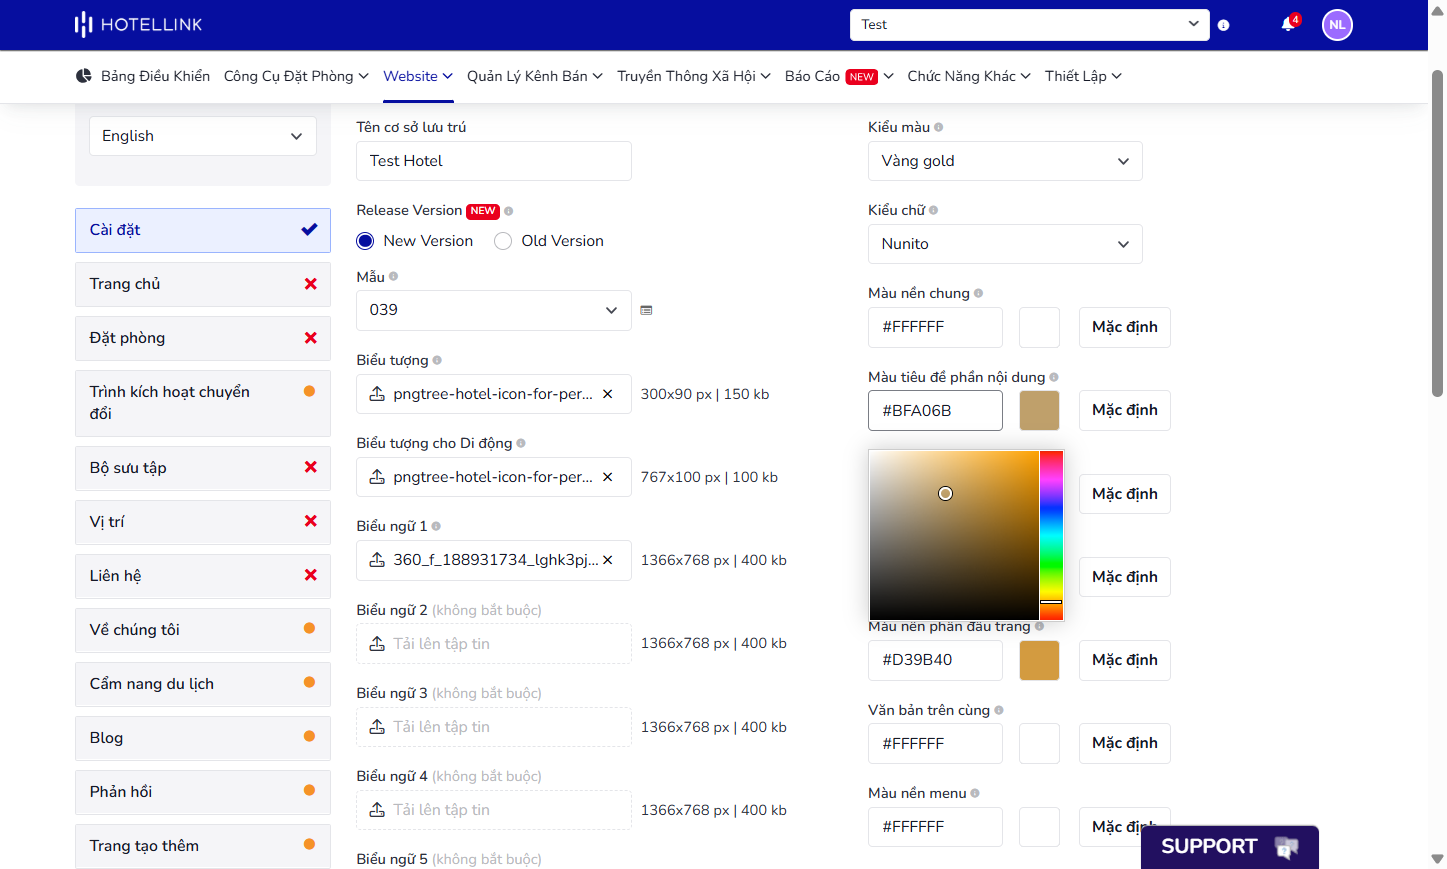The height and width of the screenshot is (869, 1447).
Task: Remove the Biểu tượng logo file
Action: pos(607,394)
